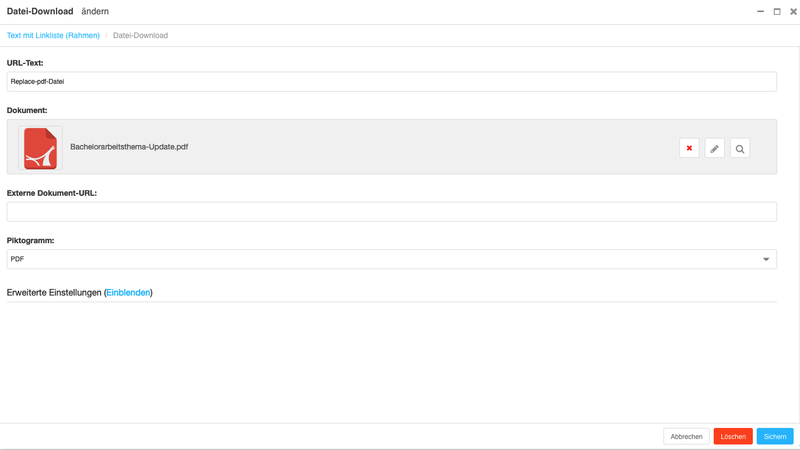The width and height of the screenshot is (800, 450).
Task: Minimize the Datei-Download dialog
Action: click(x=760, y=11)
